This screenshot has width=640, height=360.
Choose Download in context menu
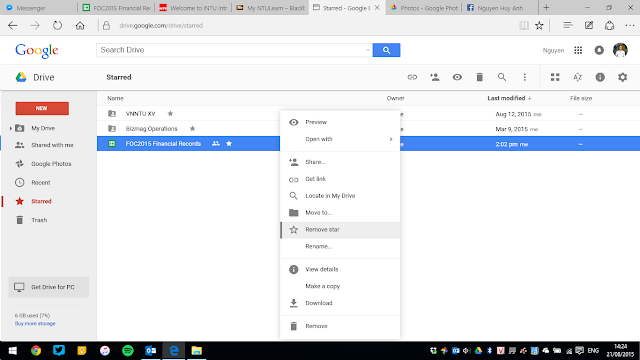[x=340, y=303]
